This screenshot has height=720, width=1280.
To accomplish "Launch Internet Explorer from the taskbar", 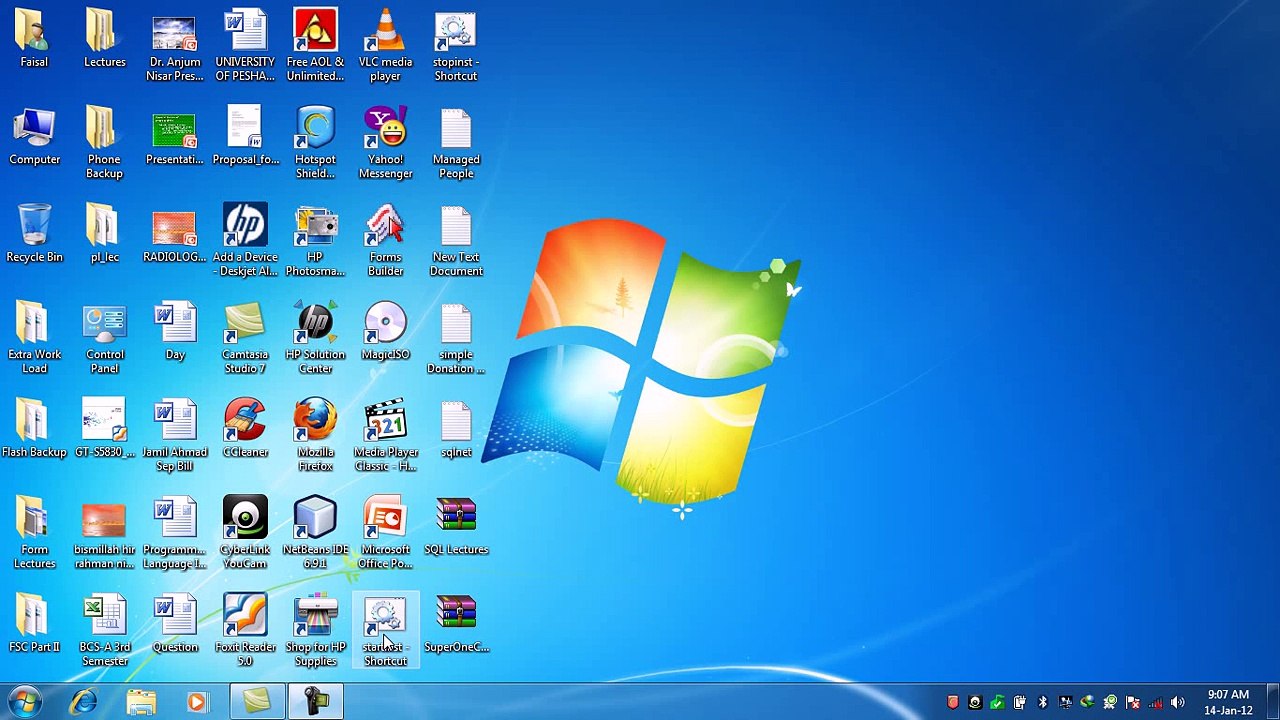I will (84, 702).
